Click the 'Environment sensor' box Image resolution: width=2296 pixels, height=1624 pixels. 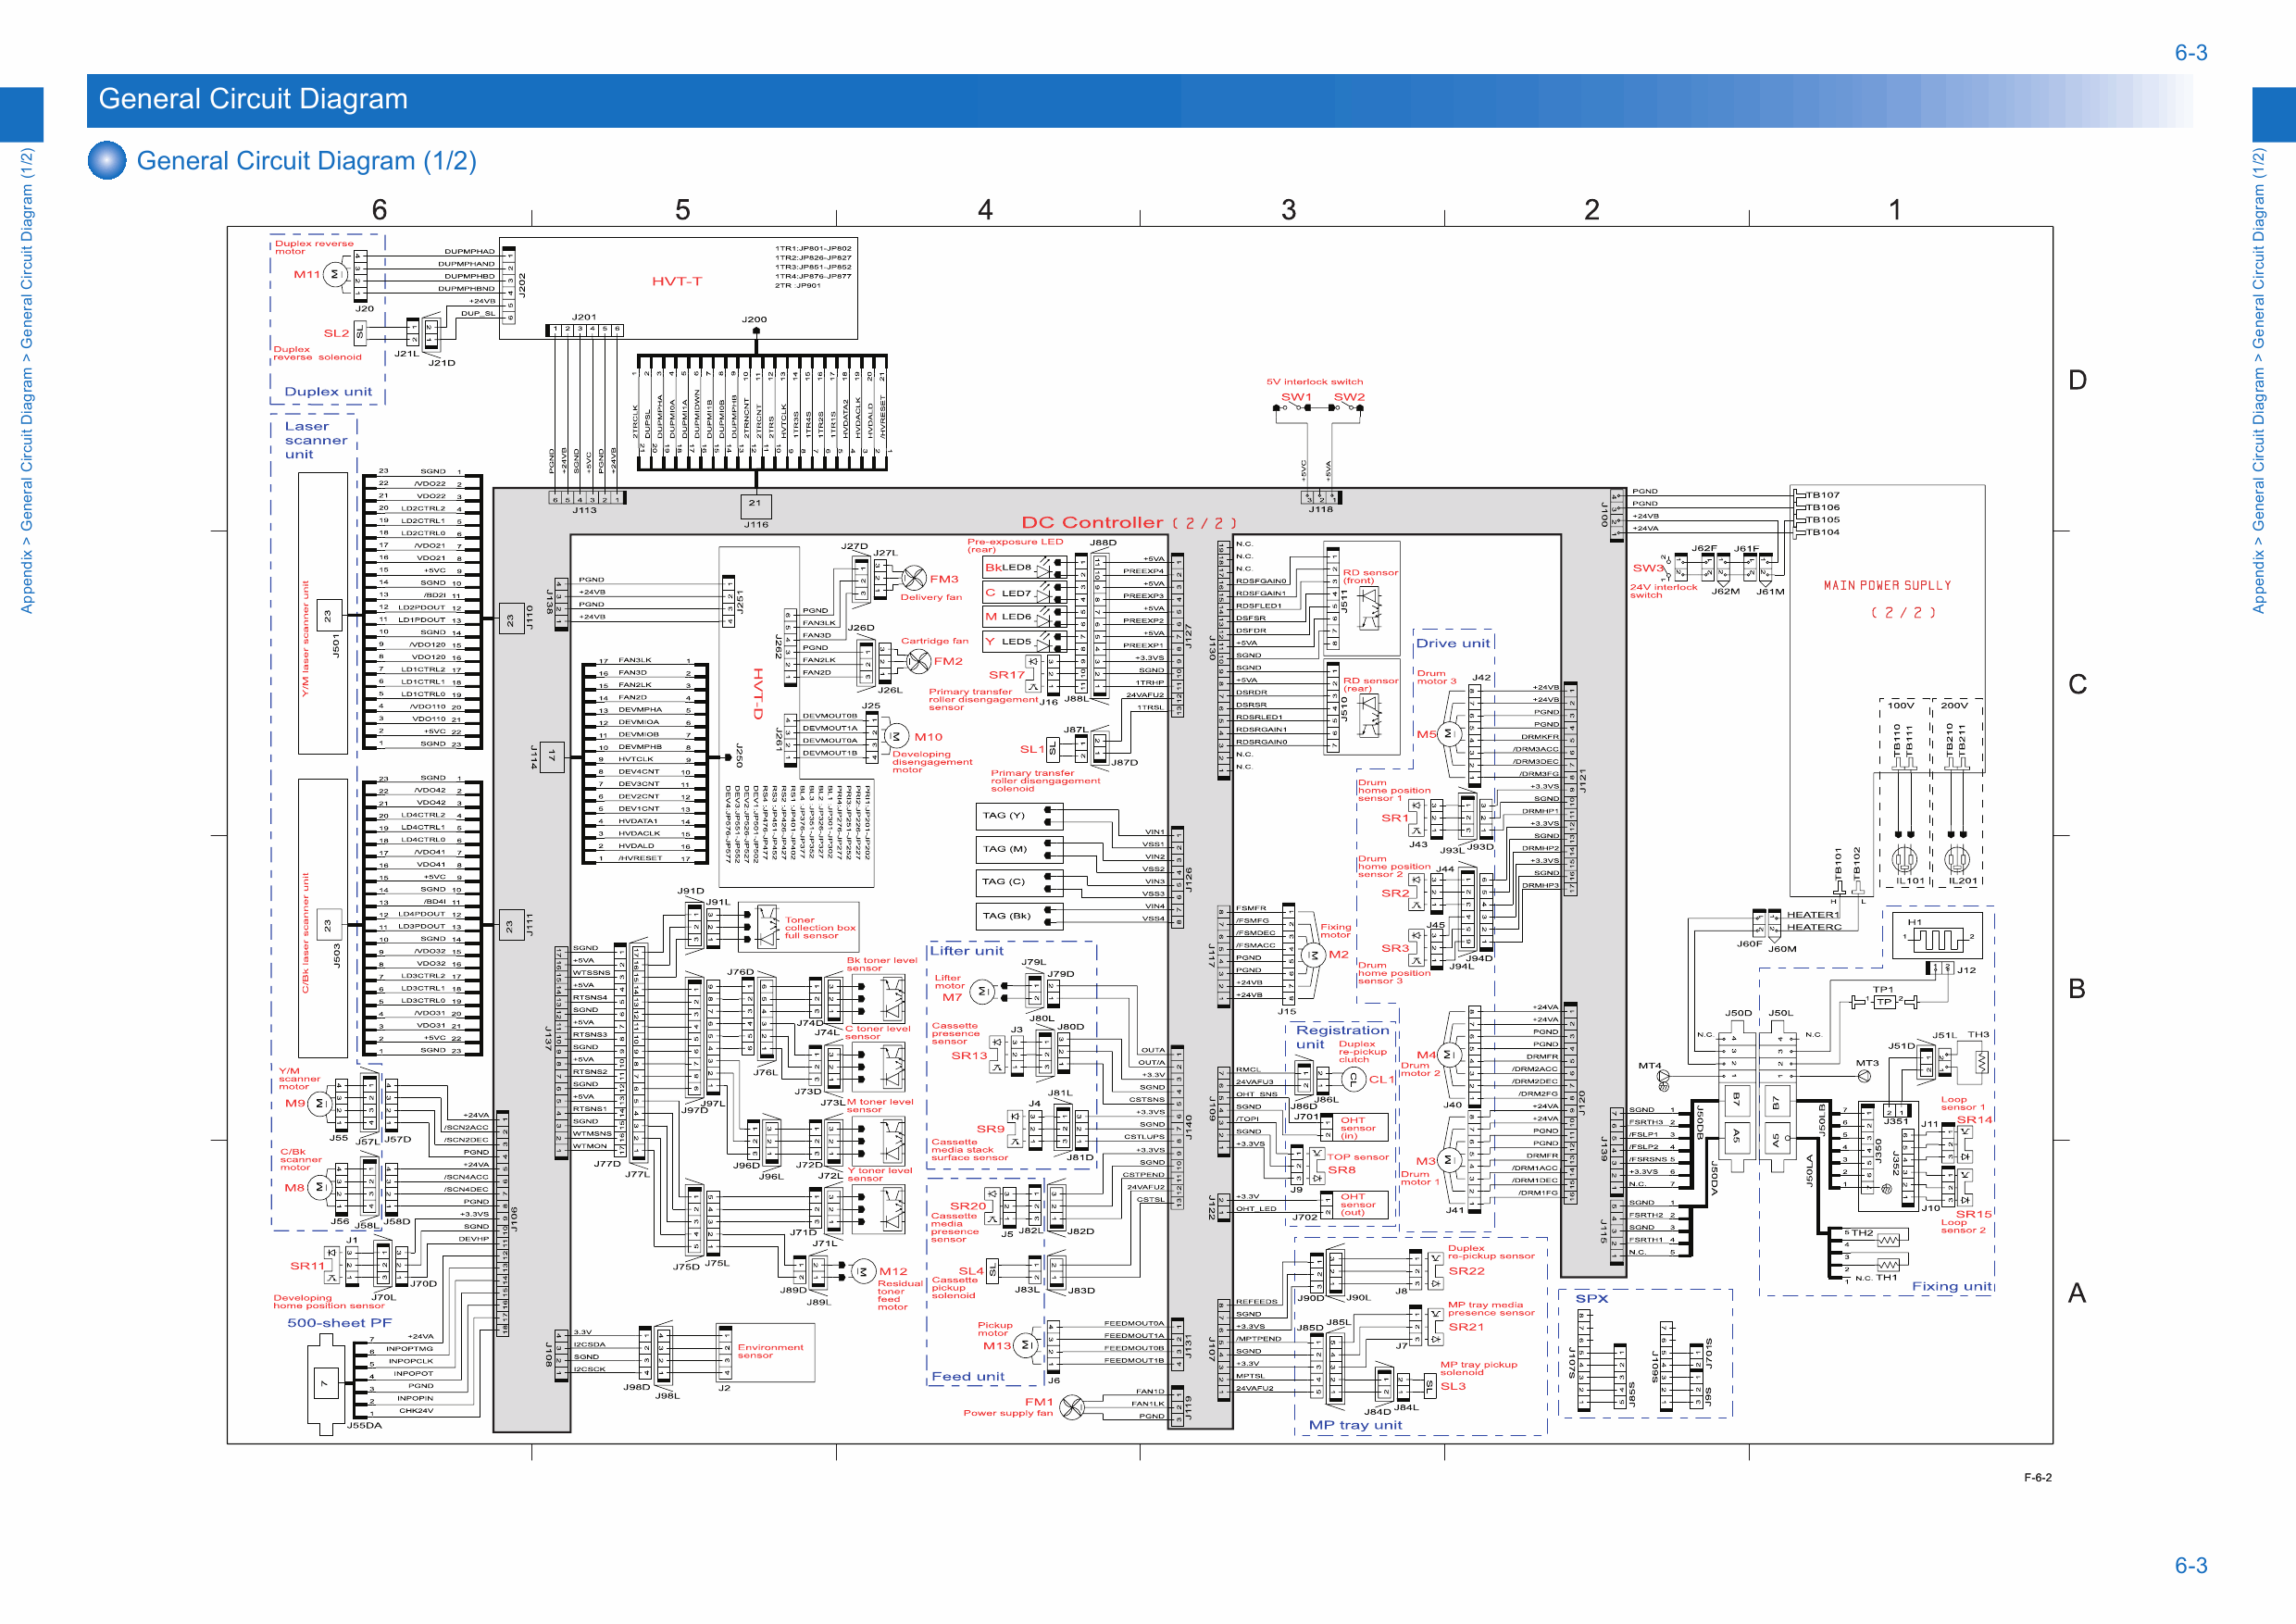(767, 1351)
